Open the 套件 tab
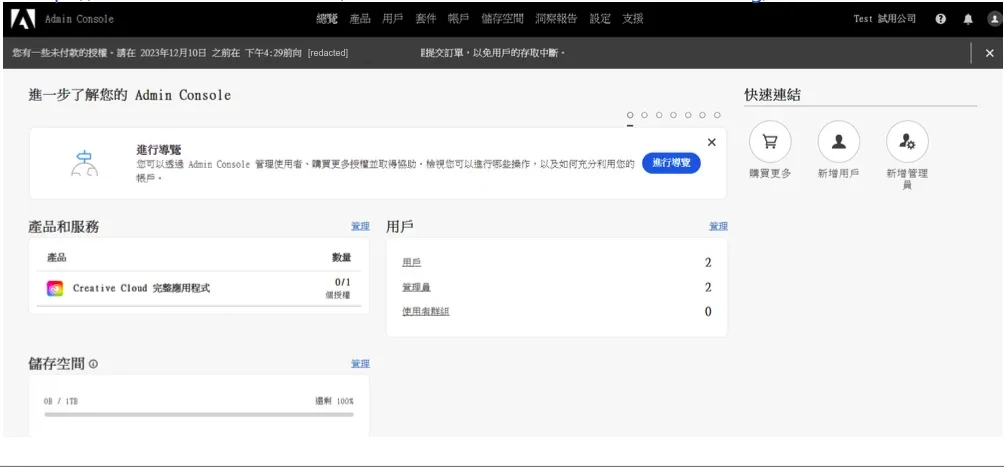Viewport: 1004px width, 467px height. tap(426, 19)
